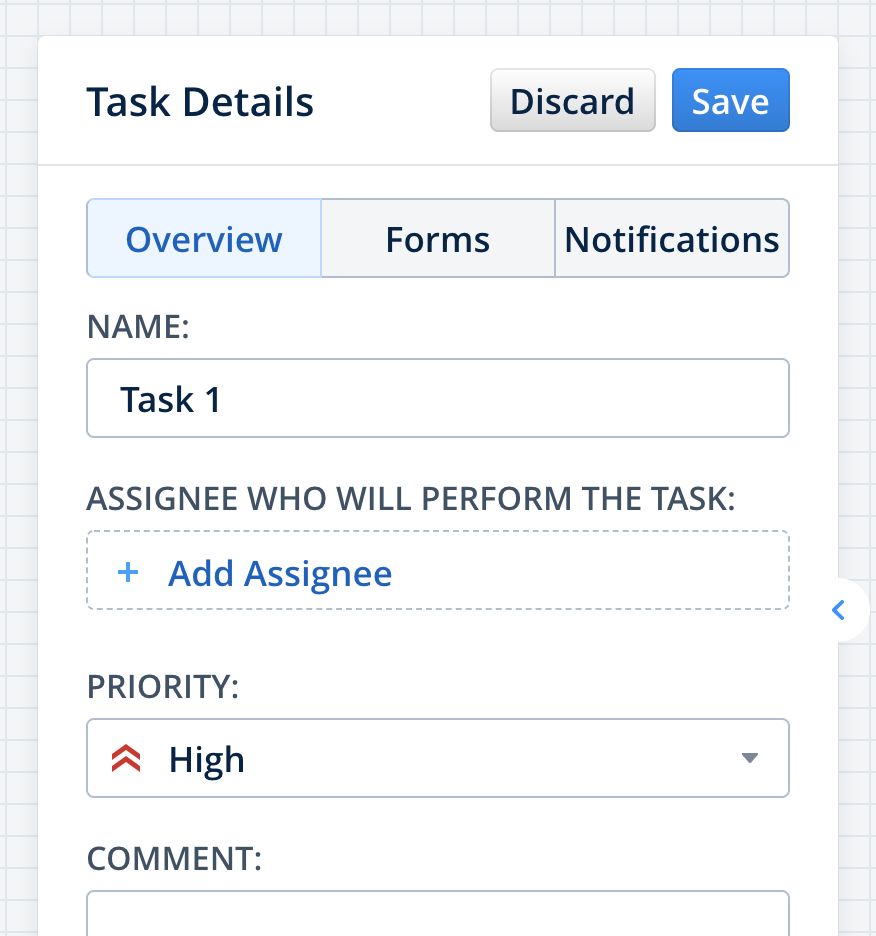Save the task details
Viewport: 876px width, 936px height.
pos(730,101)
